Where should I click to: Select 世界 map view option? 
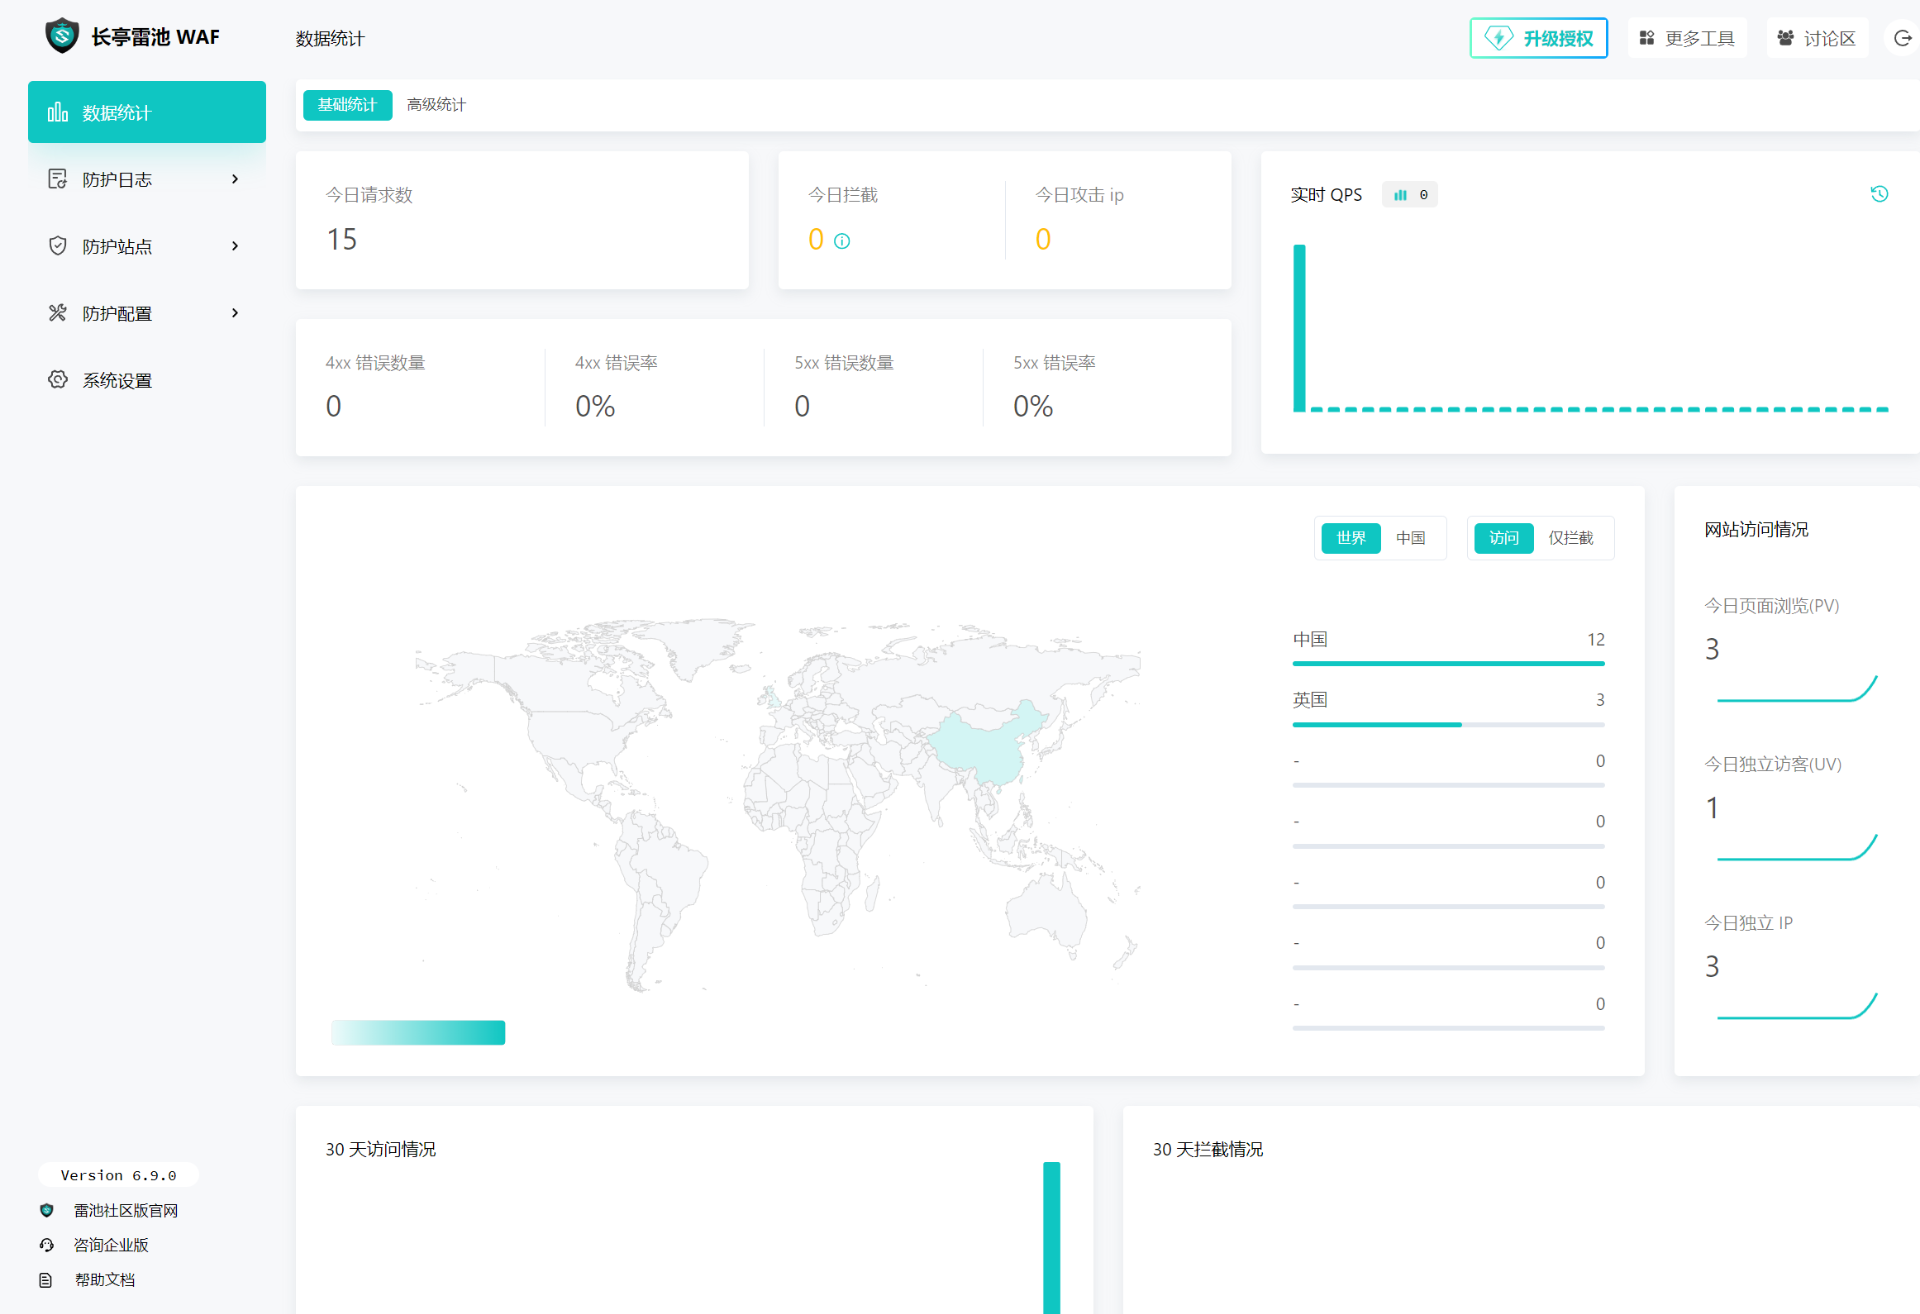pos(1350,538)
